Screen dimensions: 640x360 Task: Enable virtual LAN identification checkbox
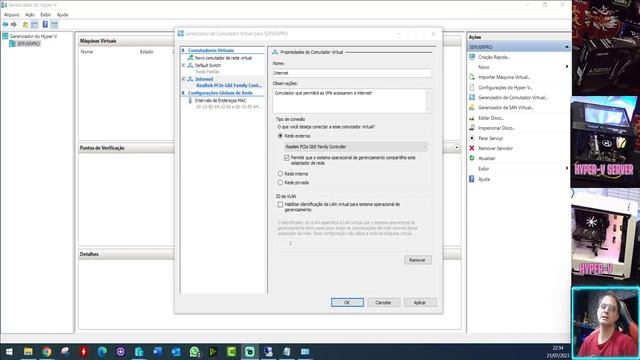point(280,204)
